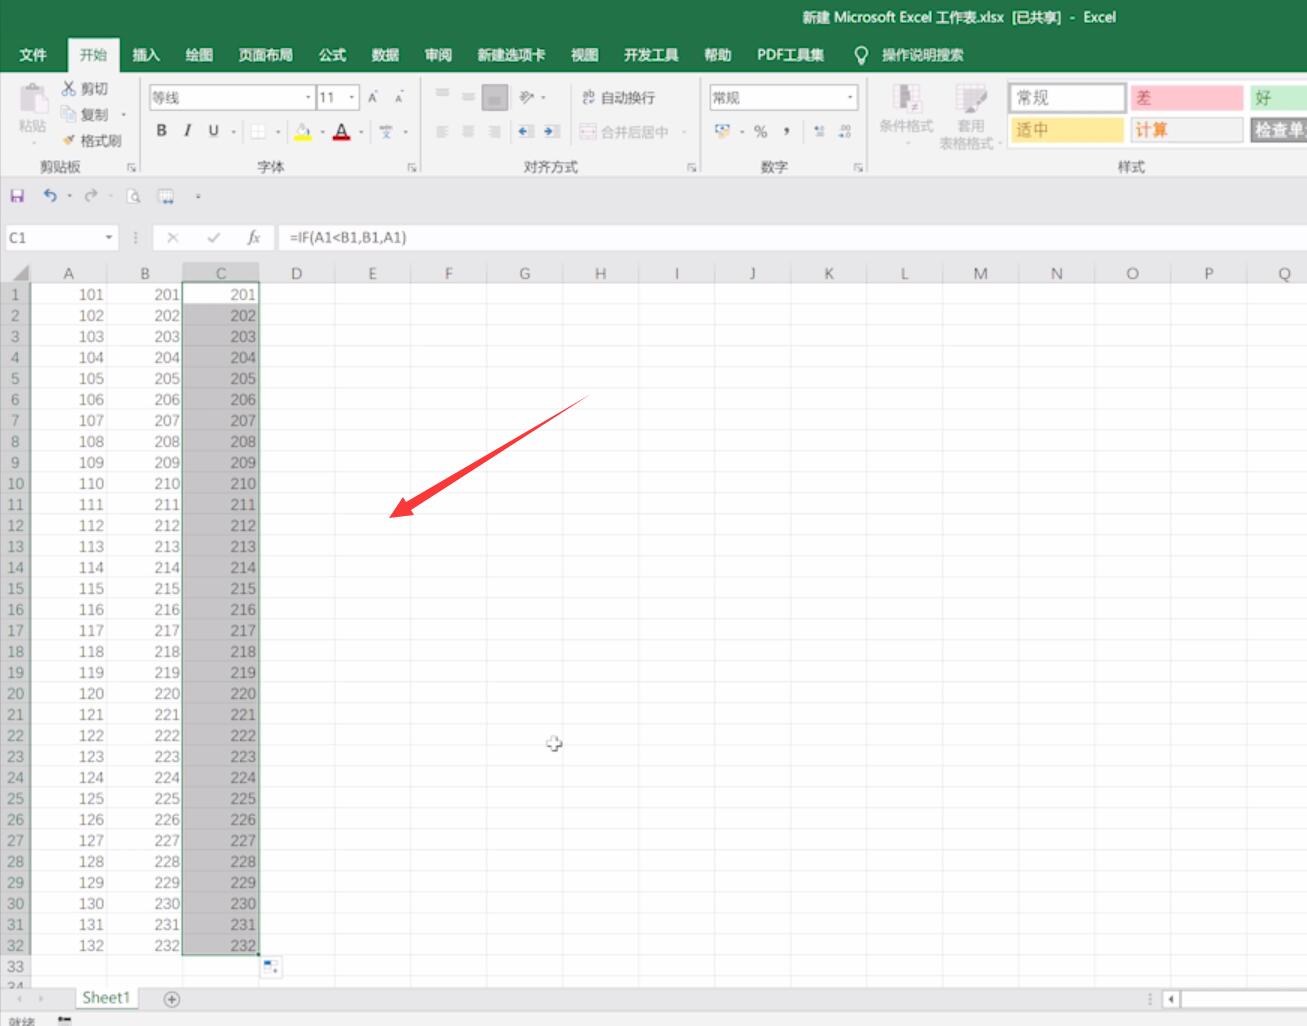Open the underline style dropdown arrow
The image size is (1307, 1026).
tap(233, 131)
